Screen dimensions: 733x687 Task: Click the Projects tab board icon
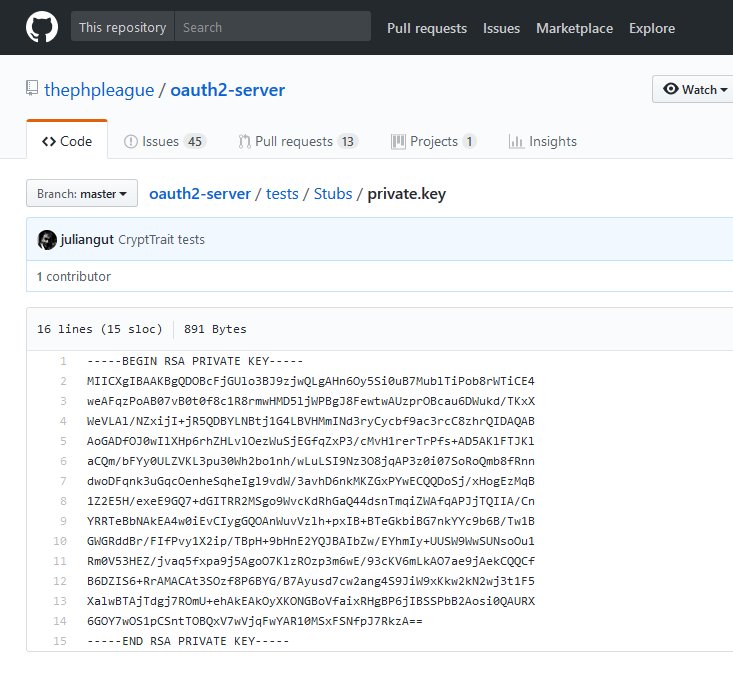pyautogui.click(x=398, y=141)
